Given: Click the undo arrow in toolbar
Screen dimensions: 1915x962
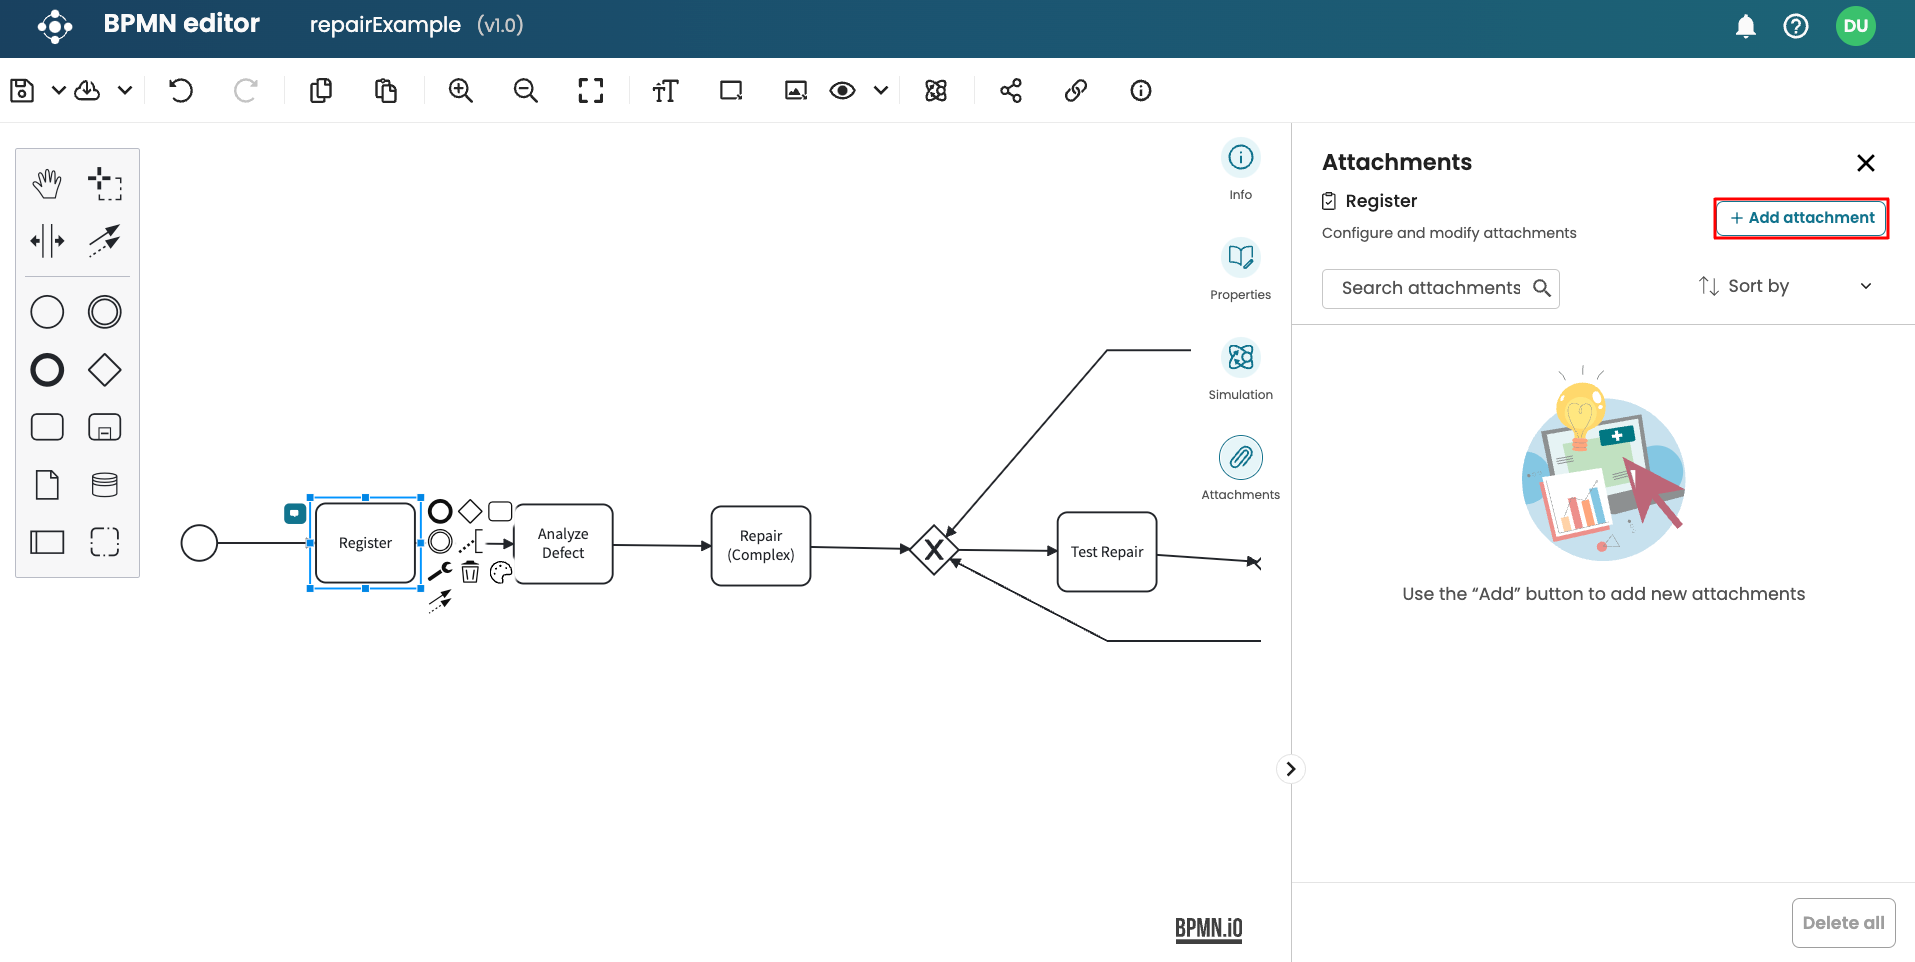Looking at the screenshot, I should click(181, 91).
